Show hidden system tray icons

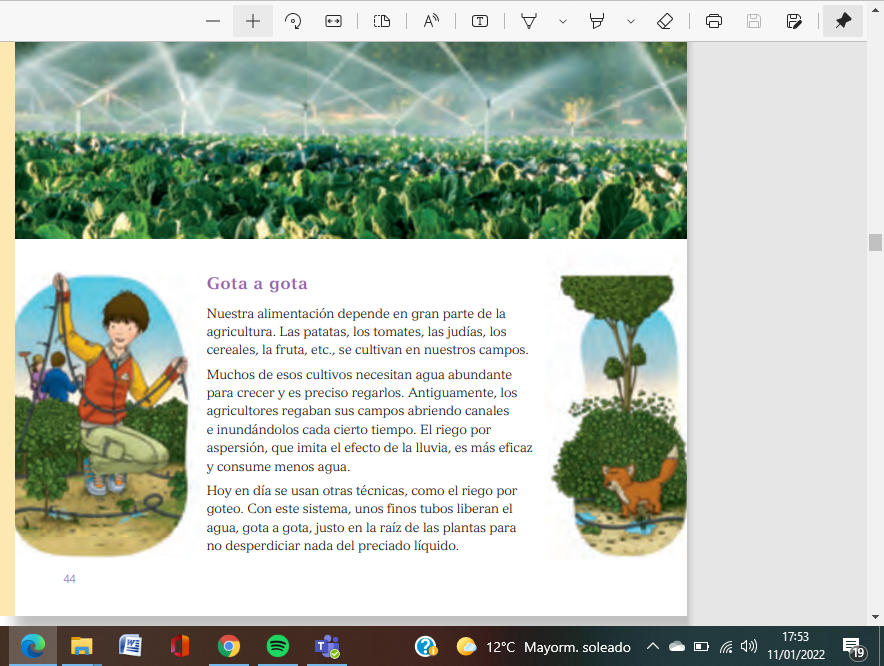(x=653, y=646)
